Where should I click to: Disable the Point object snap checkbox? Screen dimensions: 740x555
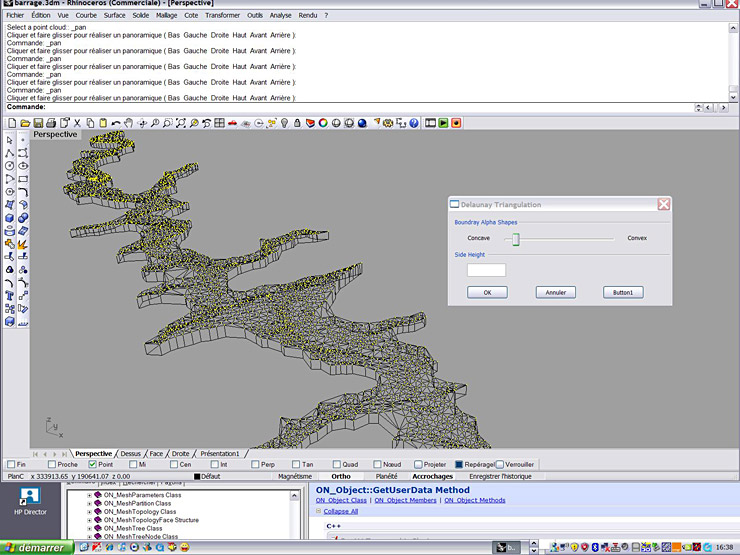(93, 464)
